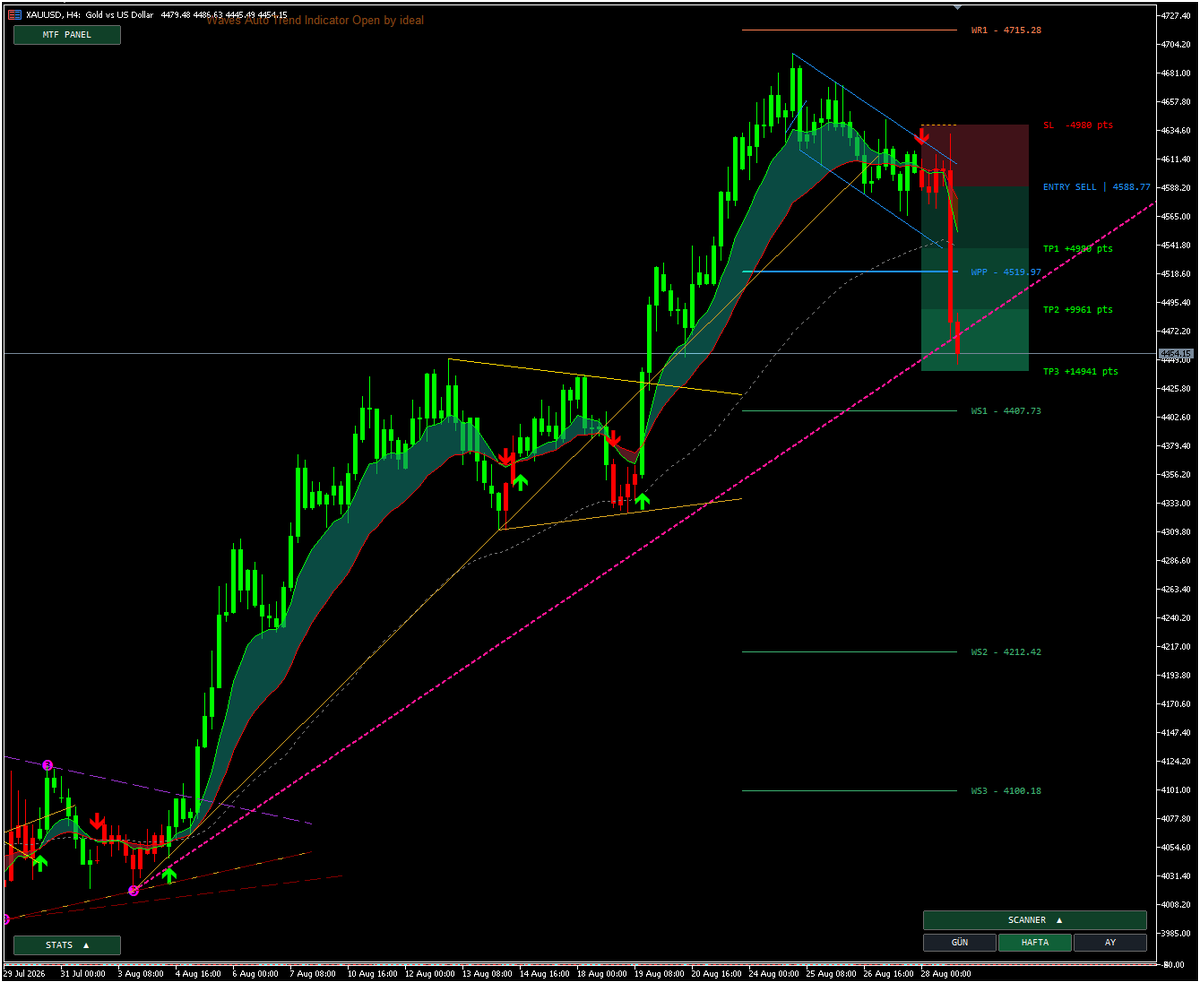
Task: Select the SL -4980 pts label
Action: coord(1078,125)
